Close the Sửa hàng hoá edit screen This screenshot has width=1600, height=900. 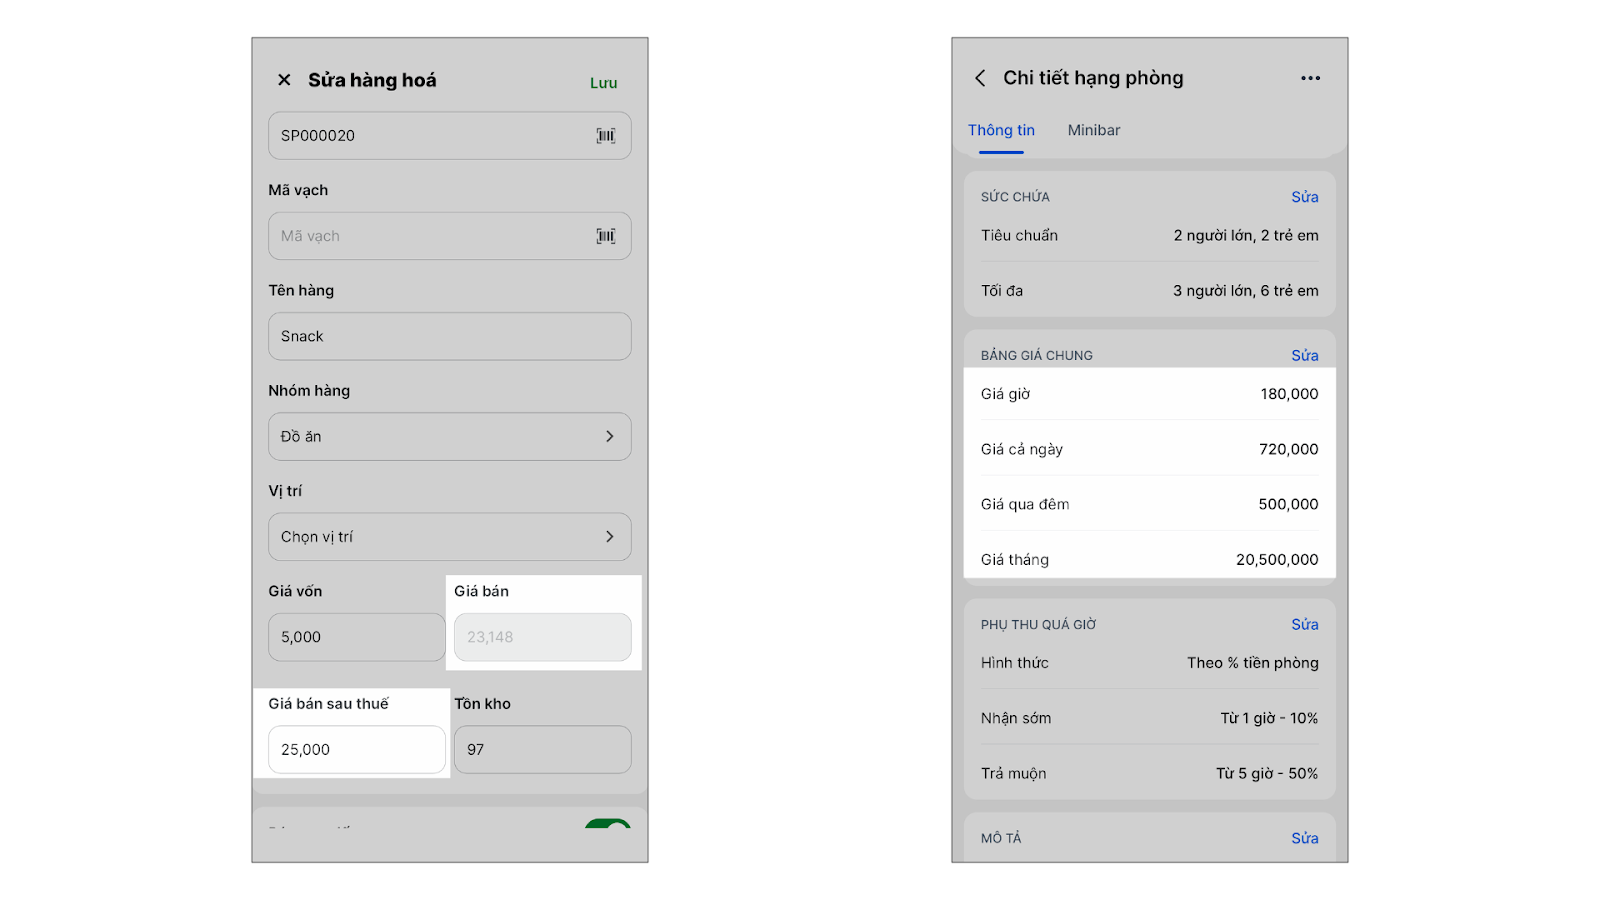point(284,80)
